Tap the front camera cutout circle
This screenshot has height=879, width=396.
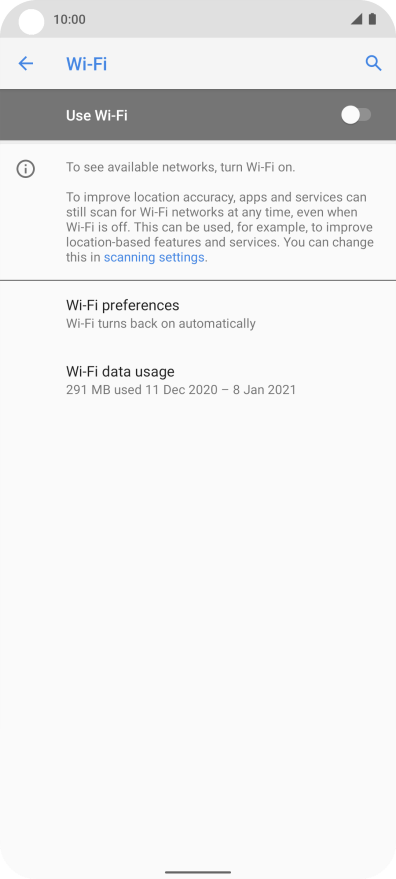(x=31, y=22)
